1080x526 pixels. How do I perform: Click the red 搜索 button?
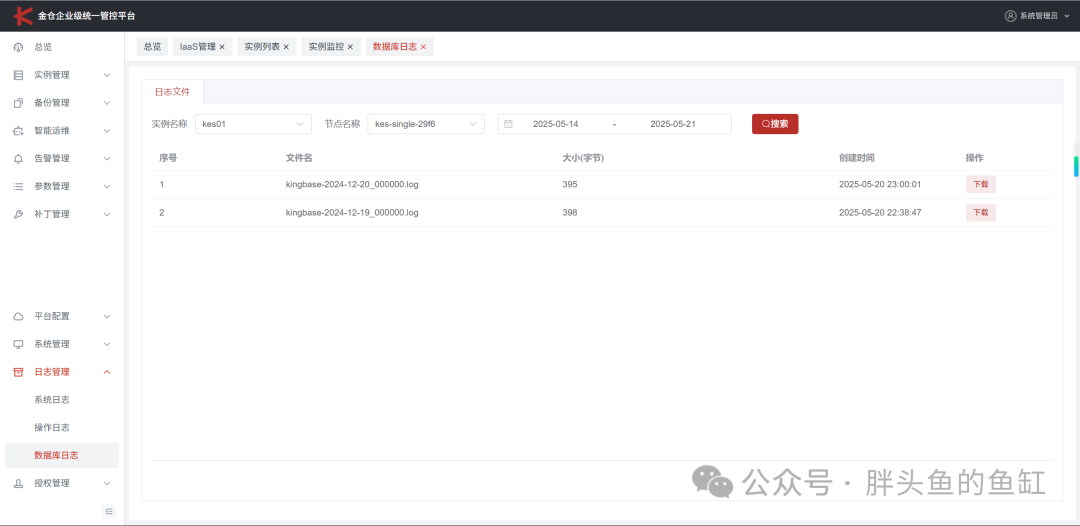[x=775, y=124]
